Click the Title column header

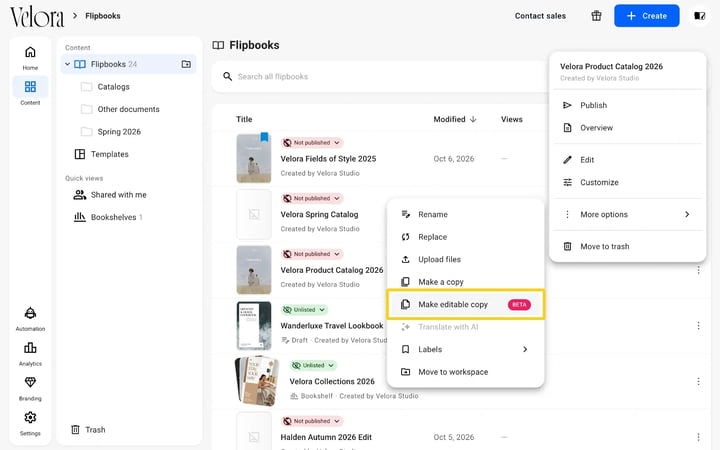click(244, 119)
